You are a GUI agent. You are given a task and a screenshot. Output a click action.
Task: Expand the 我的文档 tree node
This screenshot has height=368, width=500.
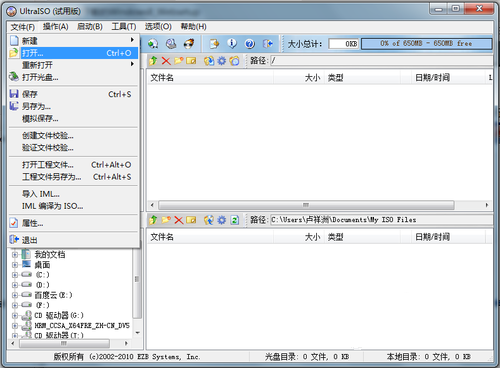pyautogui.click(x=15, y=255)
